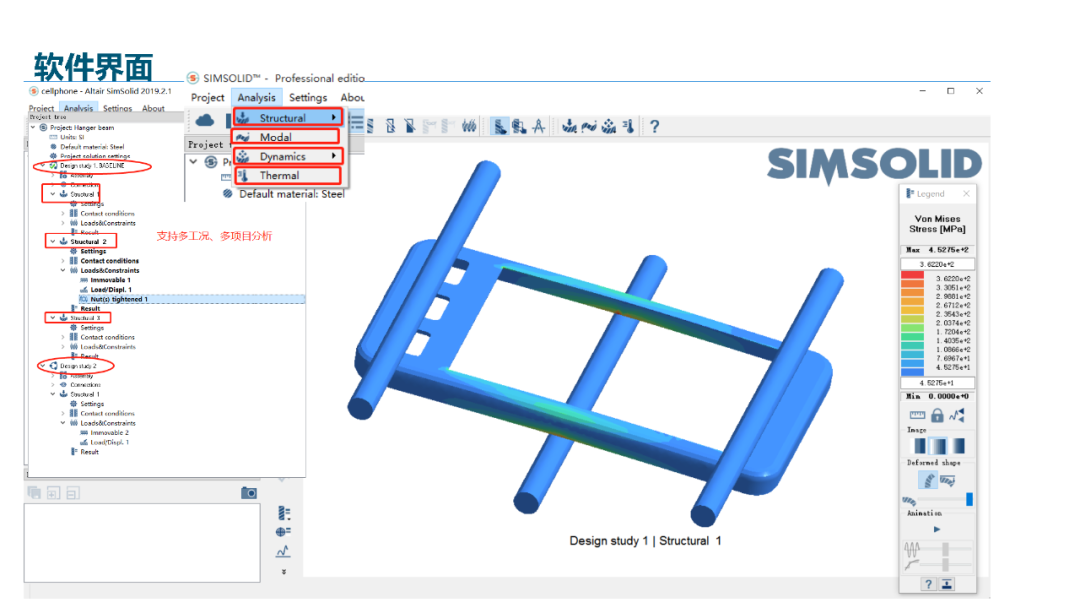Image resolution: width=1080 pixels, height=608 pixels.
Task: Click the structural analysis toolbar icon
Action: (569, 126)
